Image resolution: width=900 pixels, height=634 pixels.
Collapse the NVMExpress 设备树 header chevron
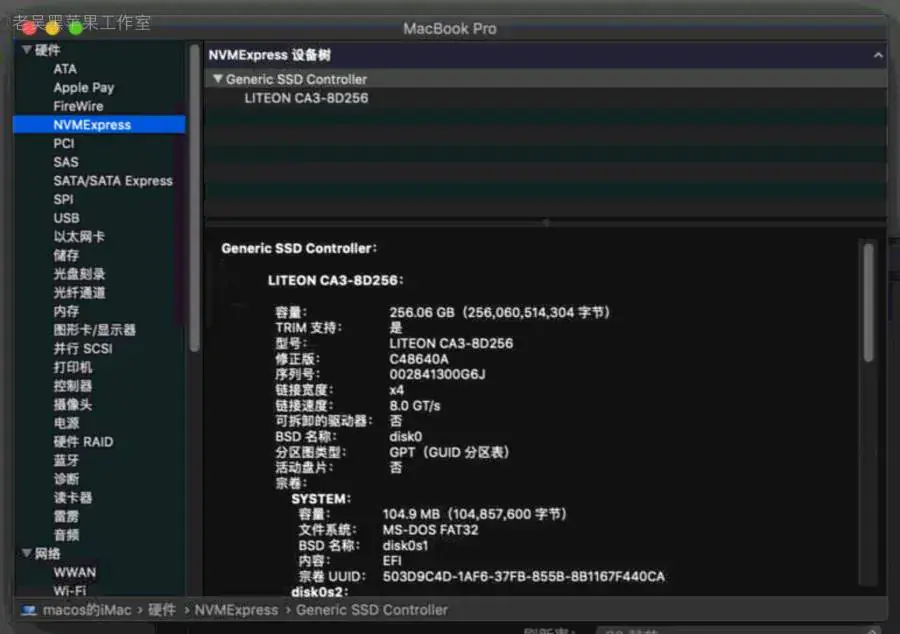click(x=878, y=55)
